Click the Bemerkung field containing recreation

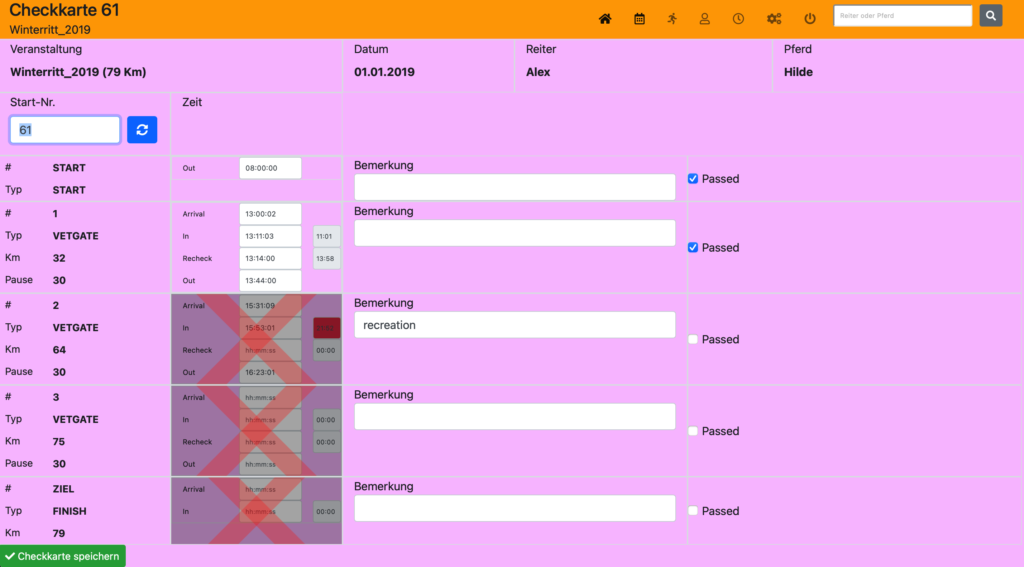(x=514, y=325)
